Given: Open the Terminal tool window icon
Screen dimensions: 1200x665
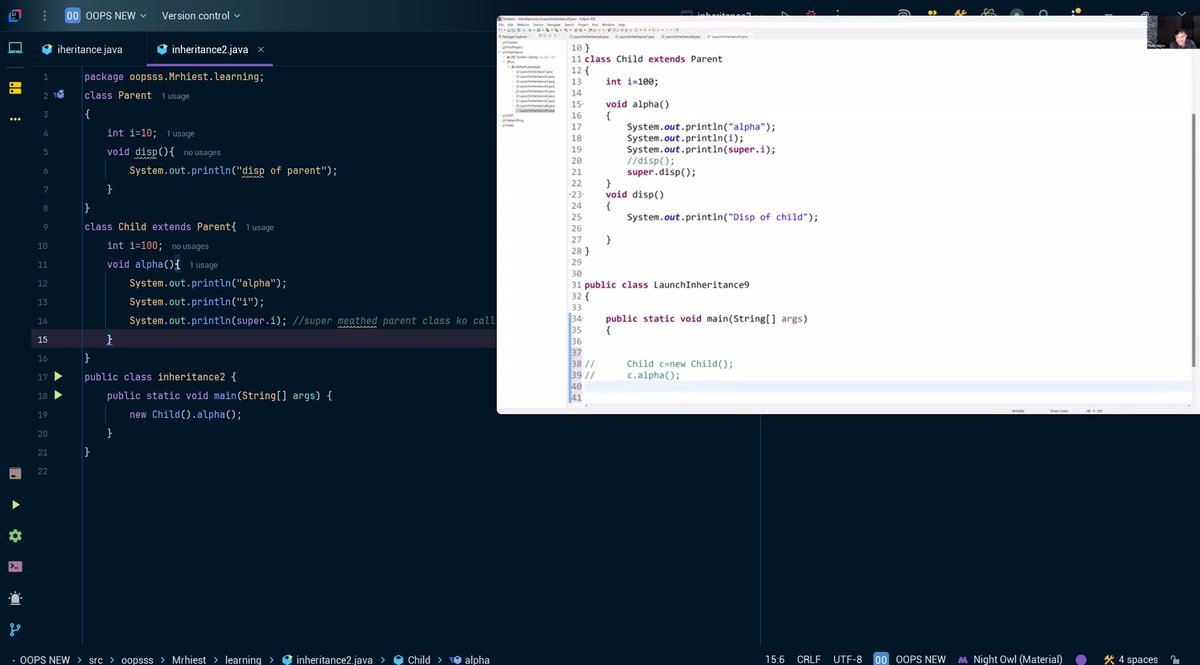Looking at the screenshot, I should [x=16, y=566].
